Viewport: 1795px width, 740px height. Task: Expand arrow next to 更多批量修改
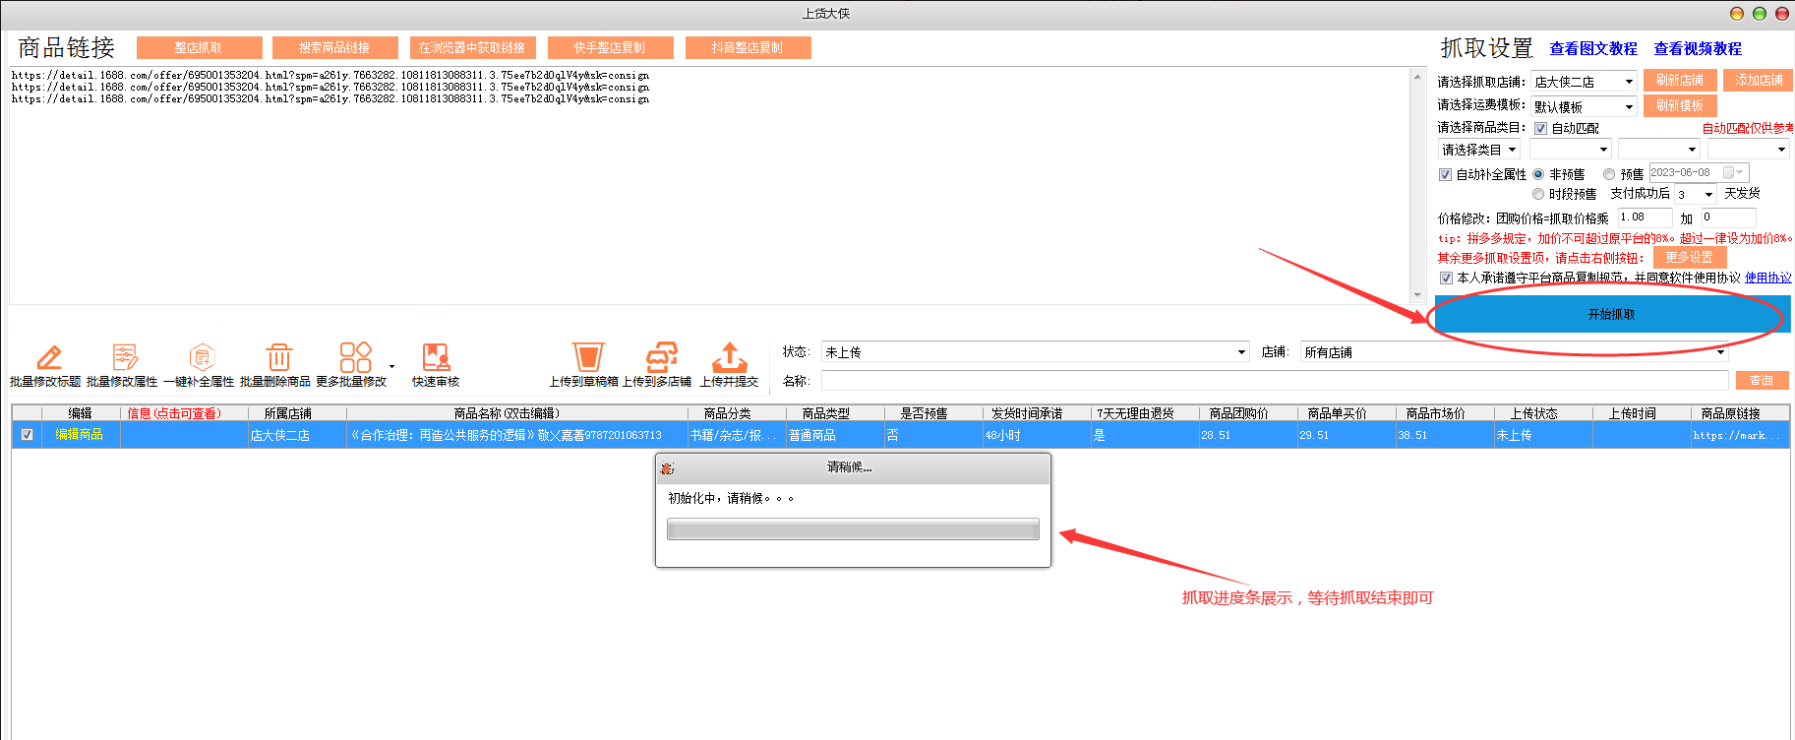click(x=391, y=367)
